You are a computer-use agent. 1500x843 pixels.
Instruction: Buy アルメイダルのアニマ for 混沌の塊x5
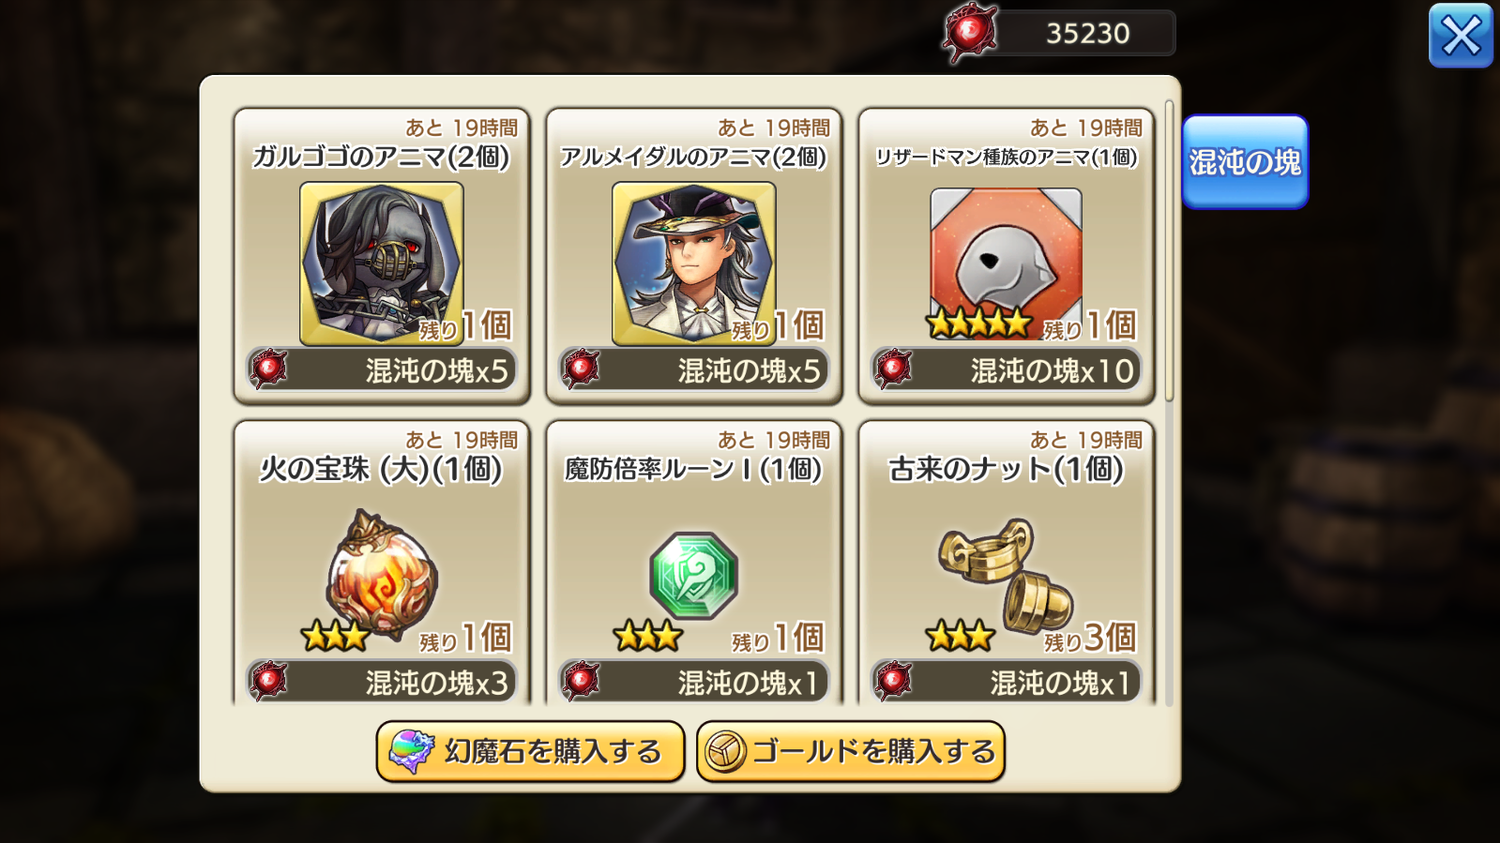pyautogui.click(x=694, y=370)
